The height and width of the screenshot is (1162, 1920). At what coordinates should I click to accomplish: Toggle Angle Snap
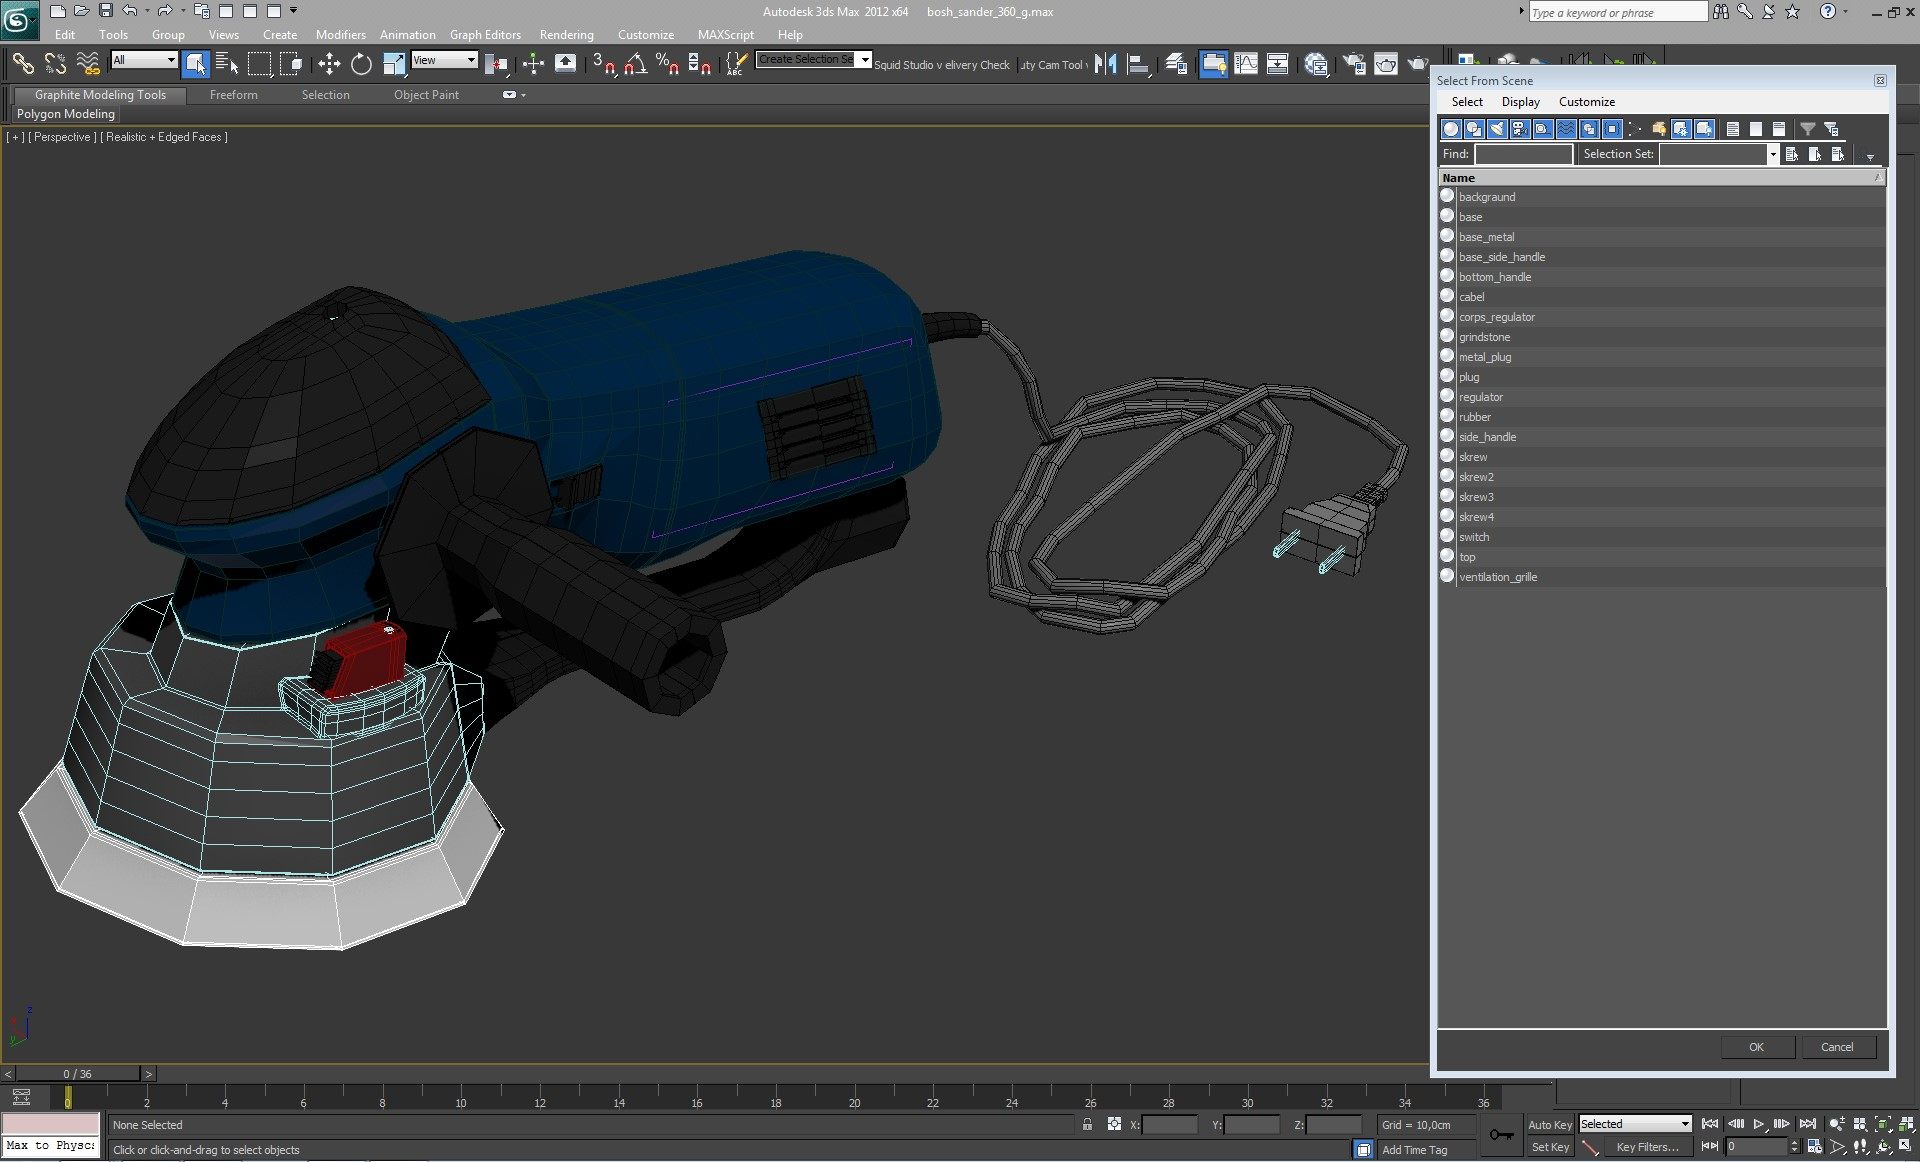pos(635,64)
